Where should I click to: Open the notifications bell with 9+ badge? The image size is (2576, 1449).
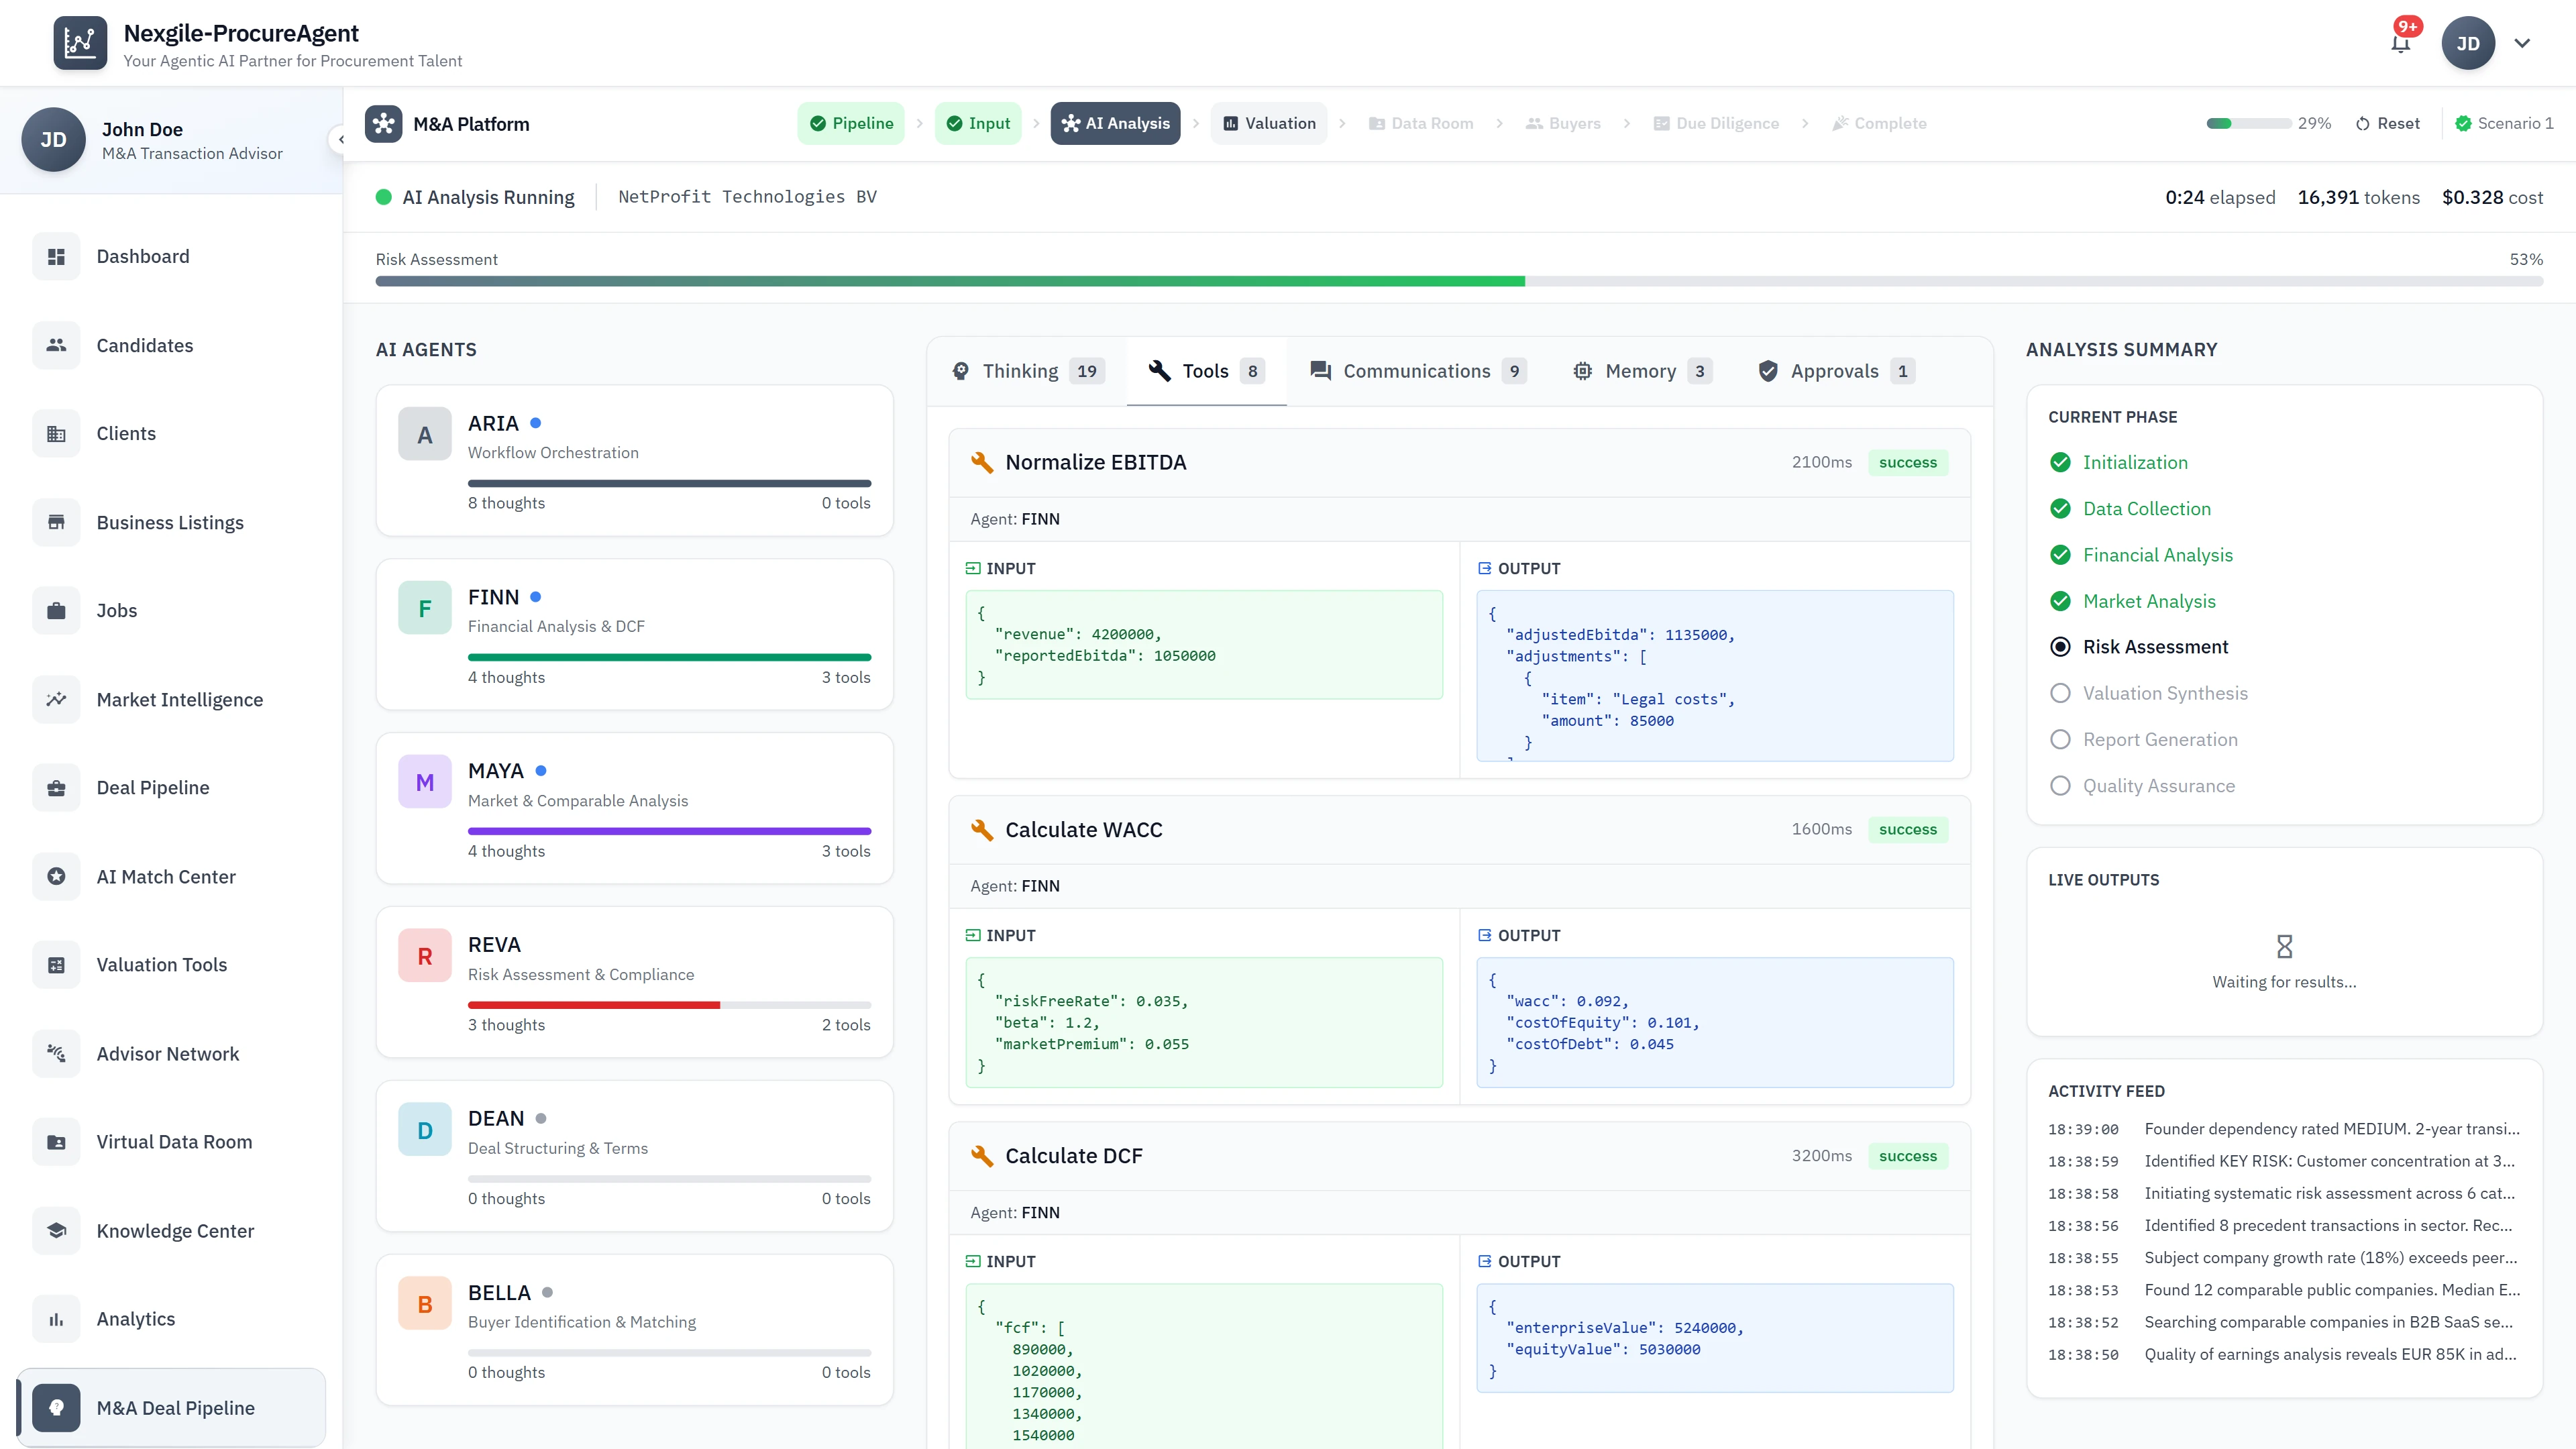2400,42
